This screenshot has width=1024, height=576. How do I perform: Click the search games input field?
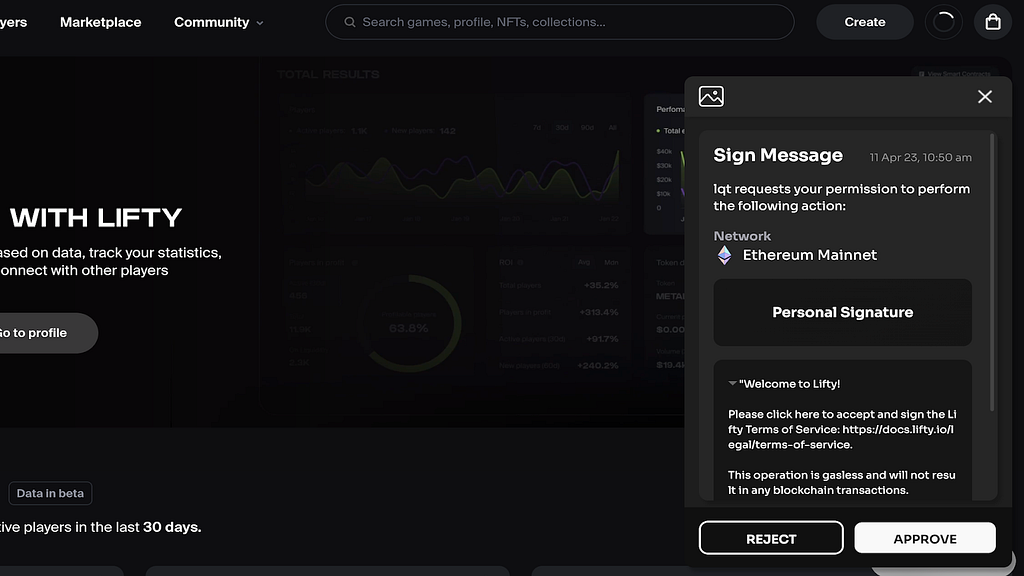(x=560, y=22)
